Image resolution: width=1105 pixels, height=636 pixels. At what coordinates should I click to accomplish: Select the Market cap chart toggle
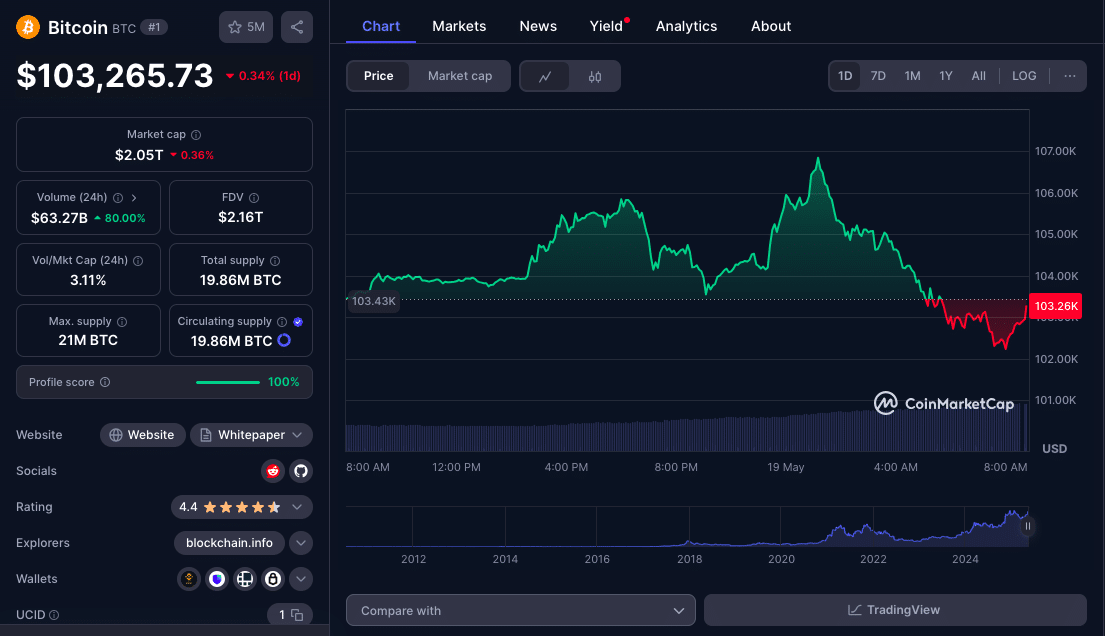click(459, 76)
